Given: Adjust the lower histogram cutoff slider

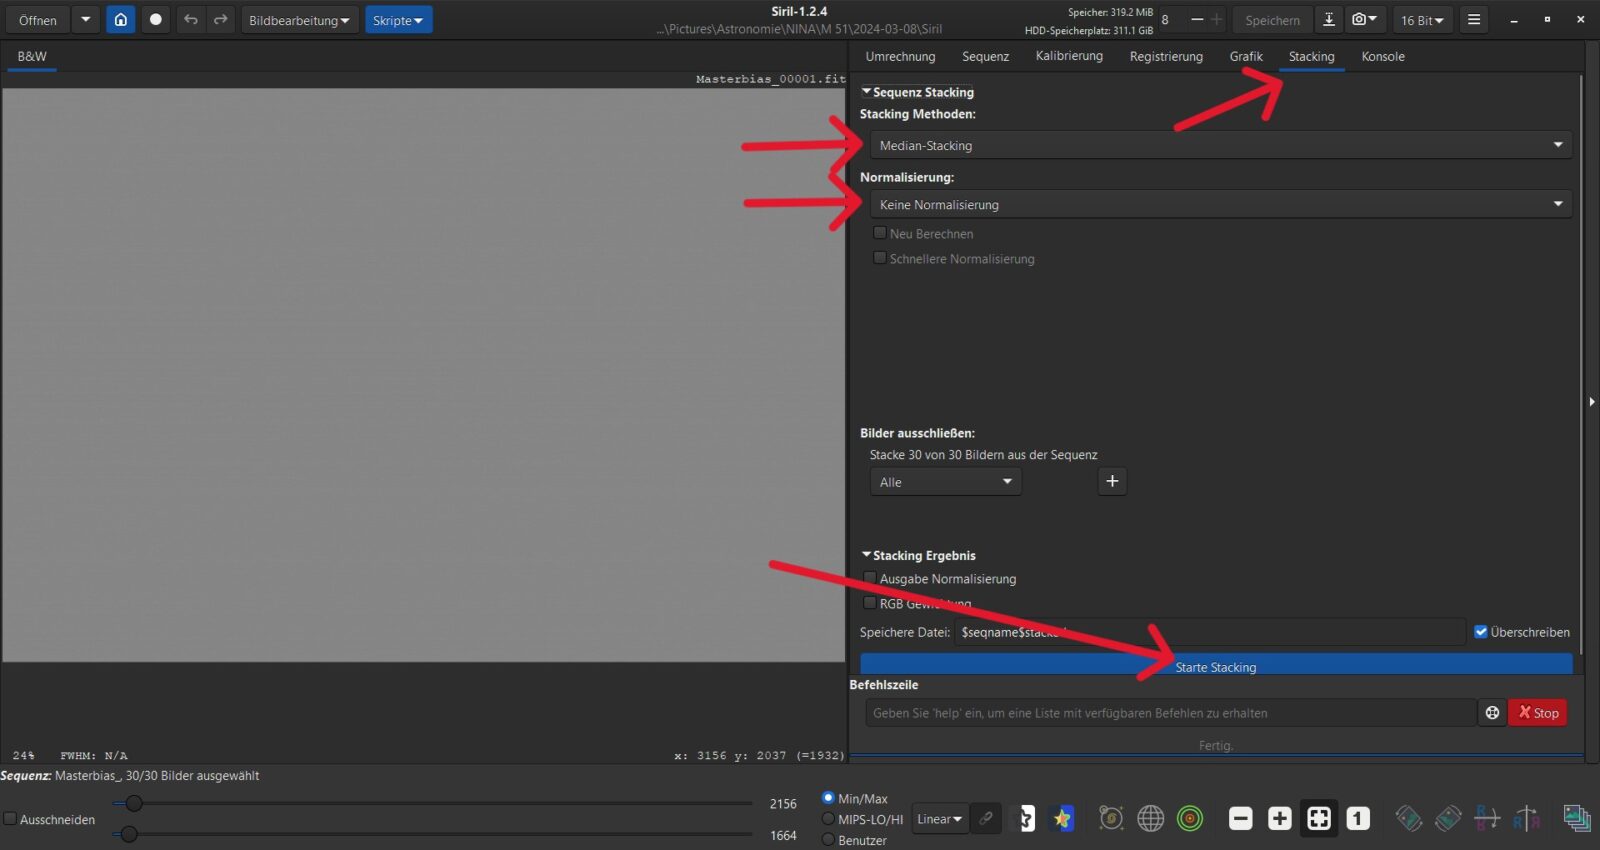Looking at the screenshot, I should pyautogui.click(x=129, y=834).
